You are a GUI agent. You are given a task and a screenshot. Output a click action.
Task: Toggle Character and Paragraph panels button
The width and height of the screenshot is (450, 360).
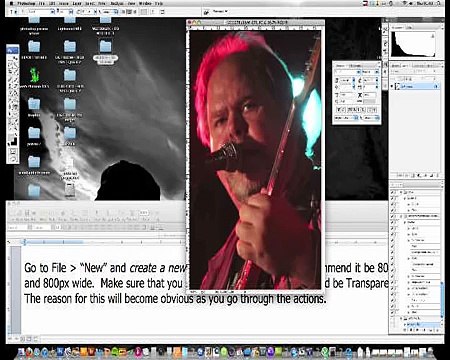pos(162,12)
